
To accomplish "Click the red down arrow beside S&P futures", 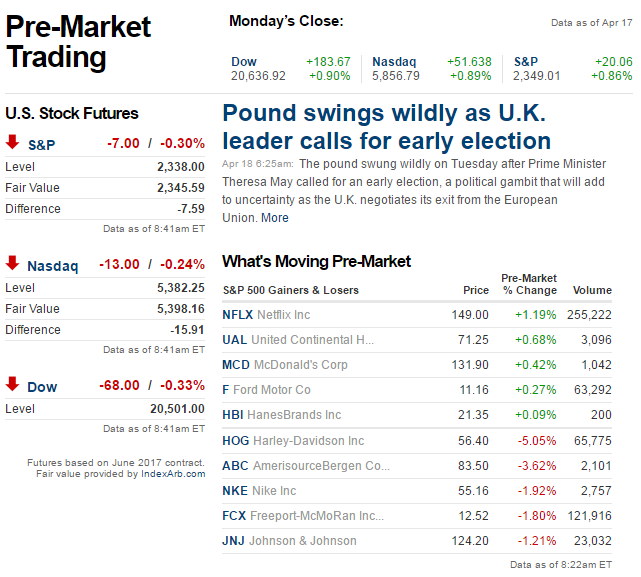I will point(12,143).
